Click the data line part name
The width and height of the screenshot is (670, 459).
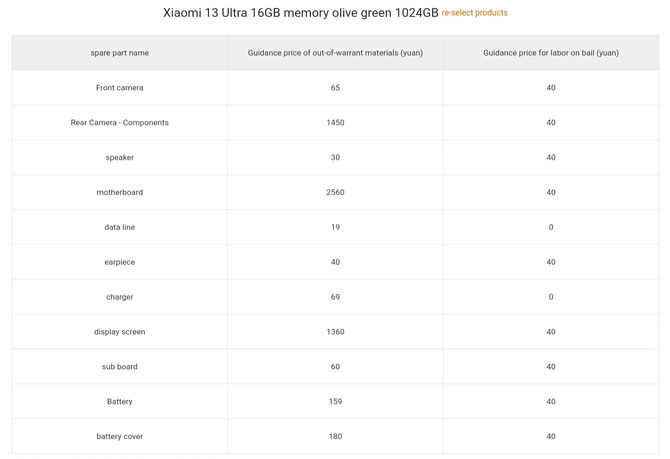(119, 228)
